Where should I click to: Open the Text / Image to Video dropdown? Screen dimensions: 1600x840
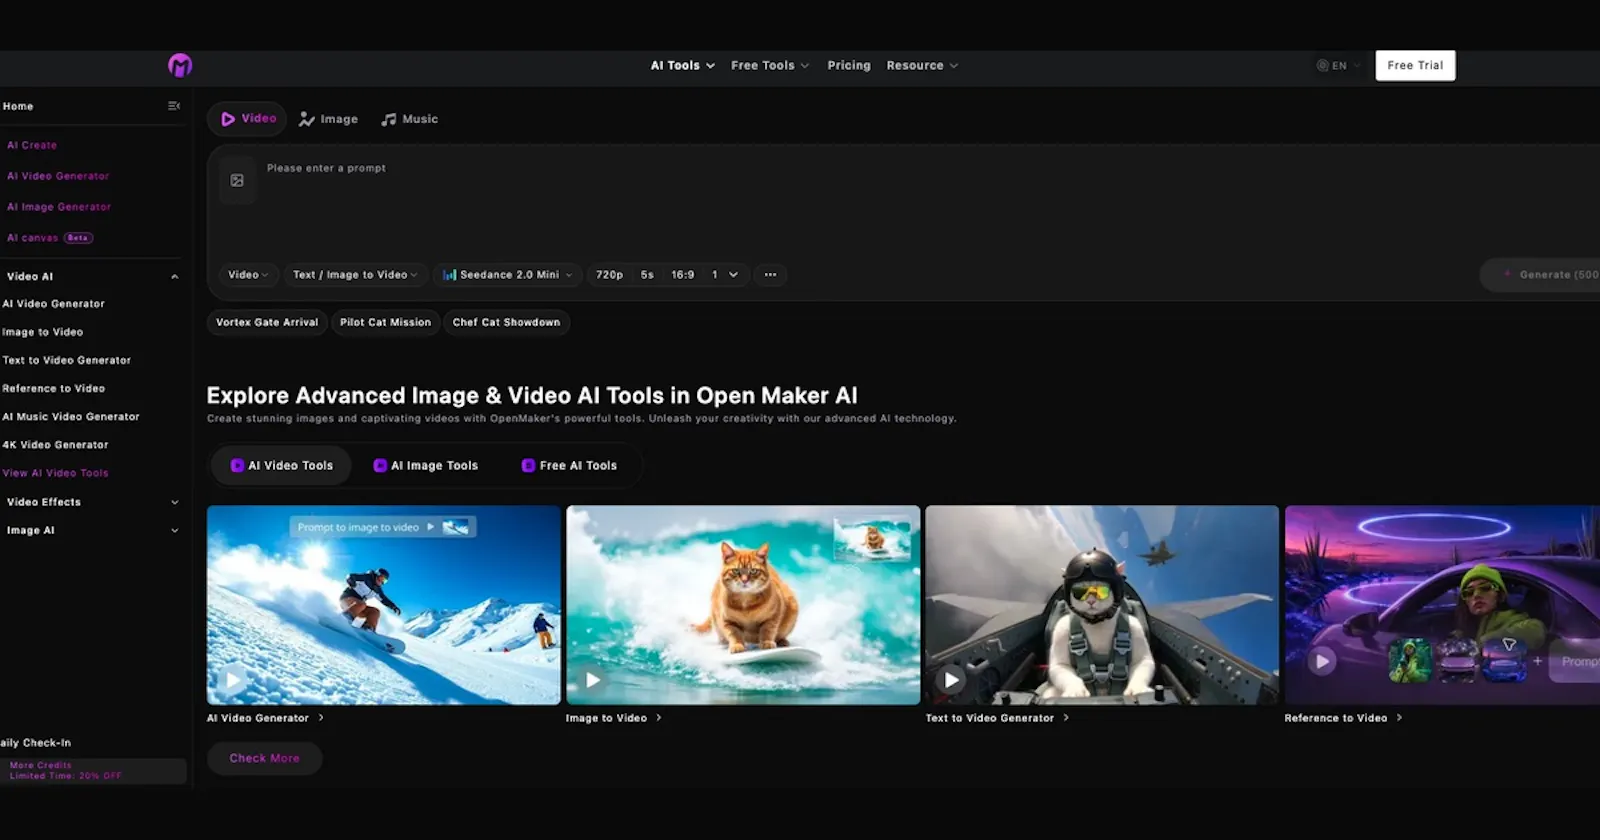[355, 275]
